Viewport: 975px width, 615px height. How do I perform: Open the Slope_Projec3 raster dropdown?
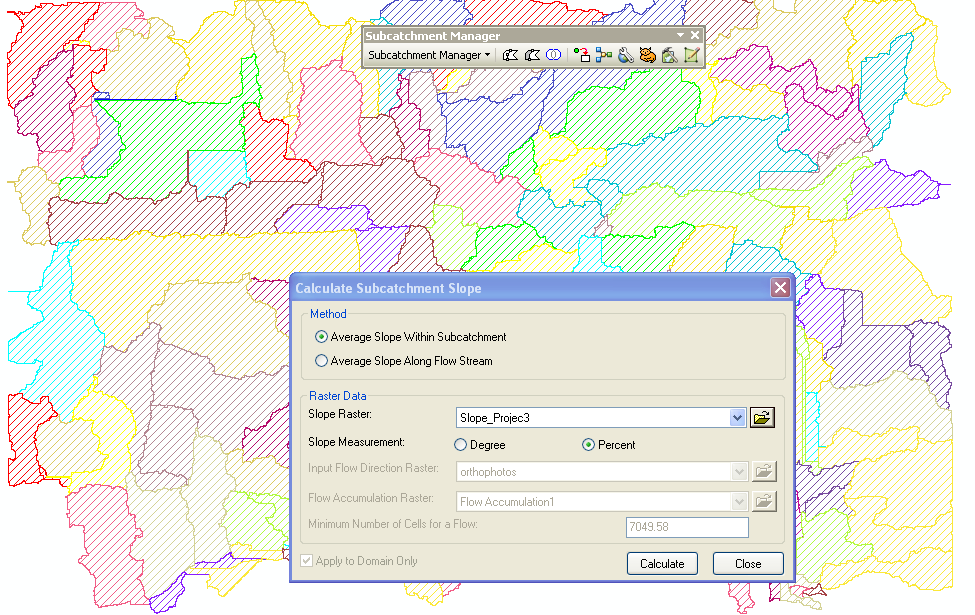[738, 417]
